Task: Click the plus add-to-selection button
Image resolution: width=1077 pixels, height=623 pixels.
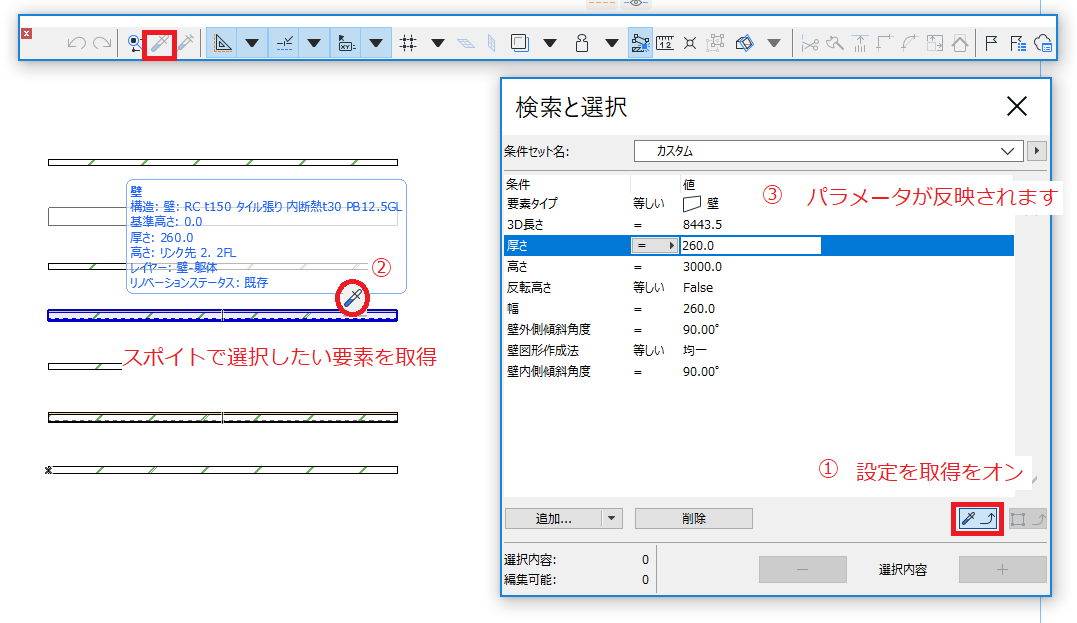Action: (x=1002, y=569)
